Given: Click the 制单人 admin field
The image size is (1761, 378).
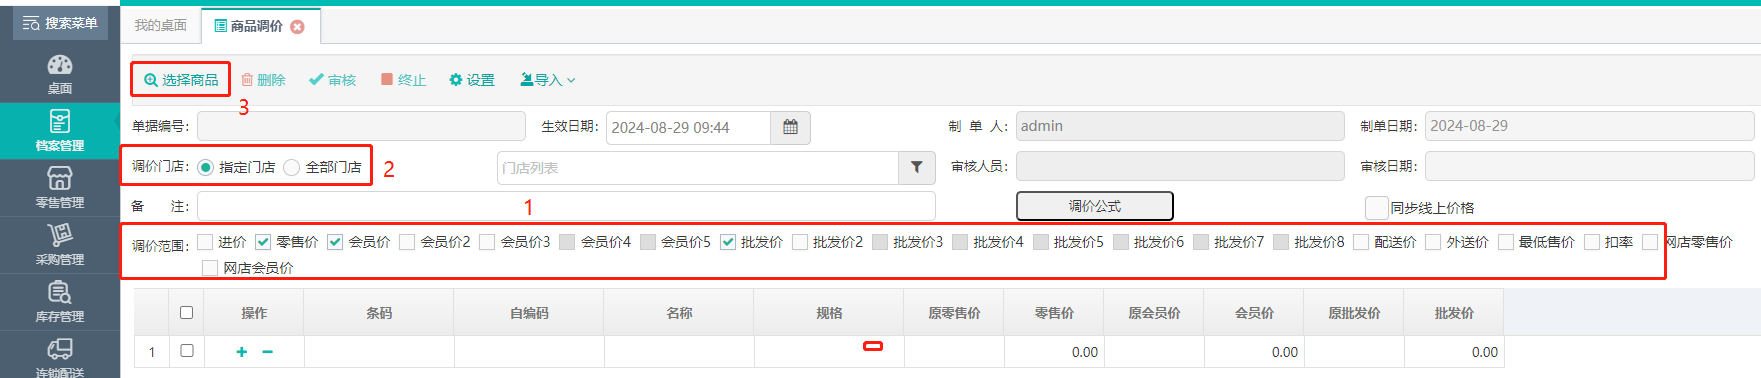Looking at the screenshot, I should pos(1180,126).
